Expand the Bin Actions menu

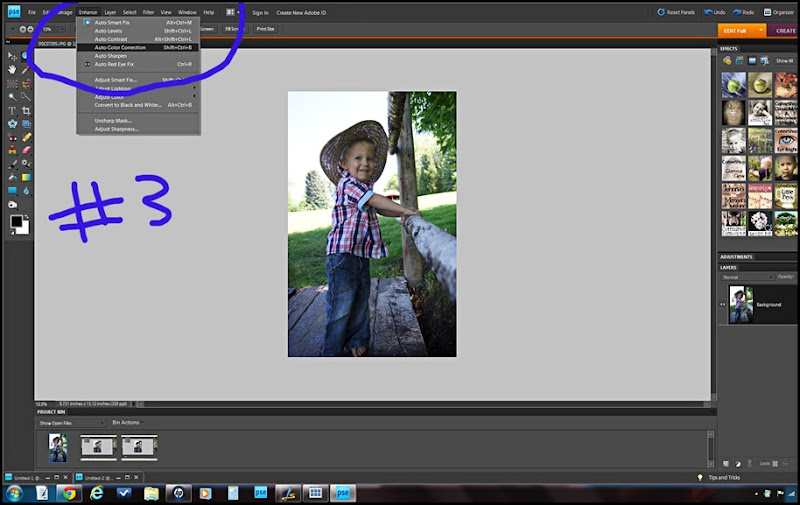coord(127,423)
